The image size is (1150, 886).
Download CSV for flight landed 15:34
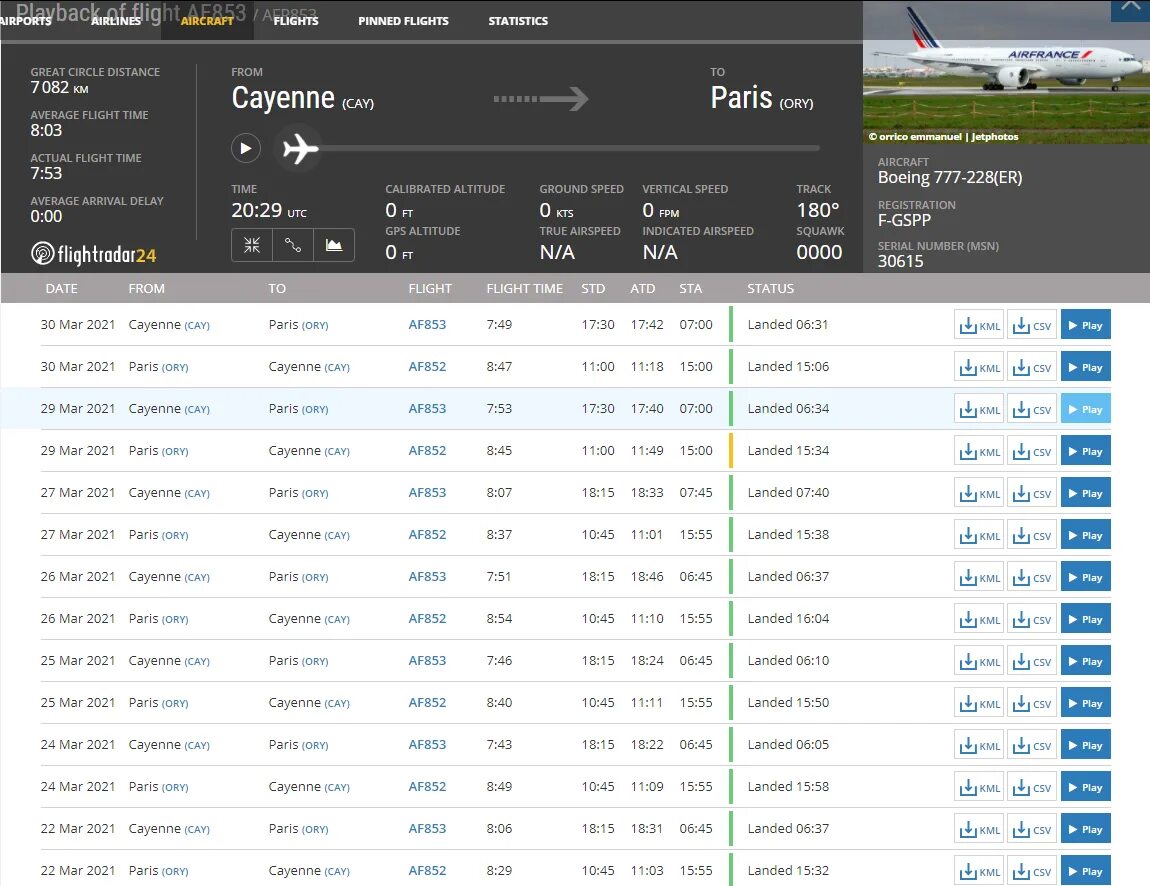1032,452
